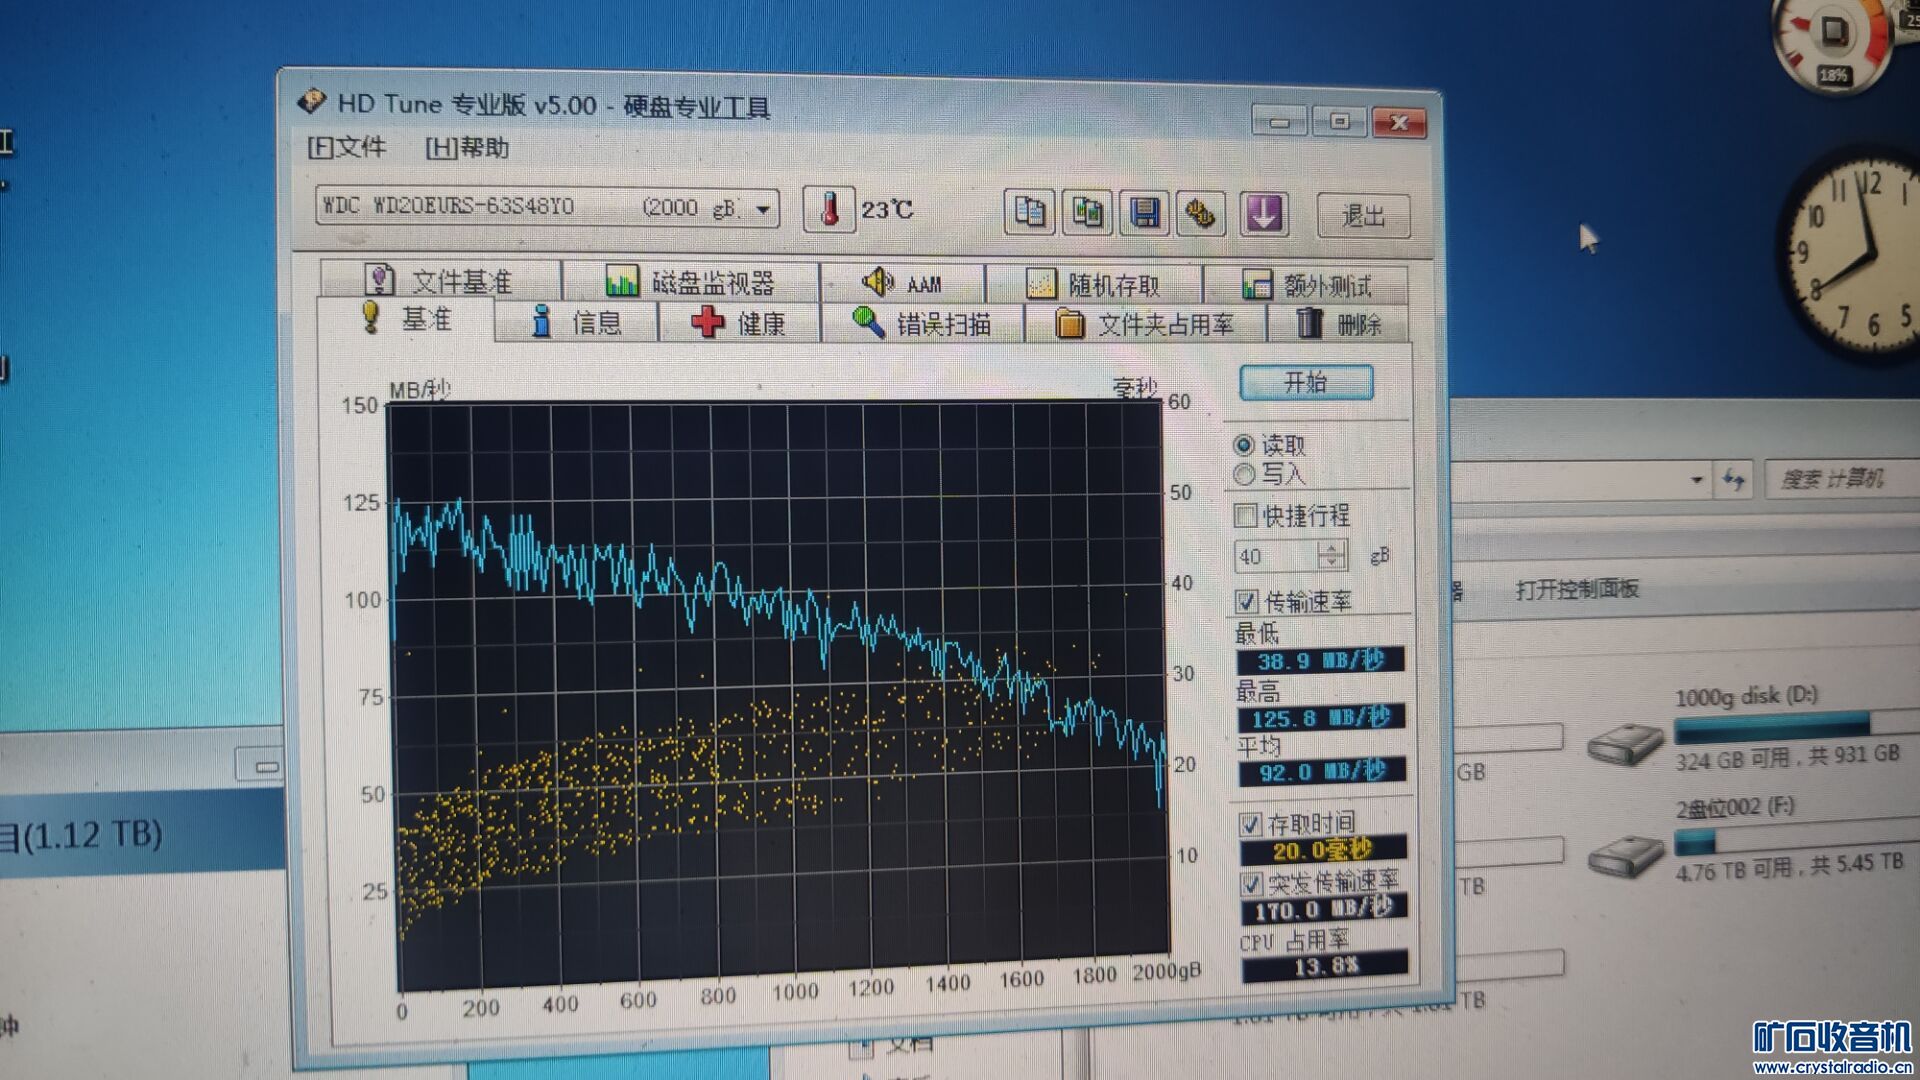
Task: Toggle the 突发传输速率 burst rate checkbox
Action: [1251, 883]
